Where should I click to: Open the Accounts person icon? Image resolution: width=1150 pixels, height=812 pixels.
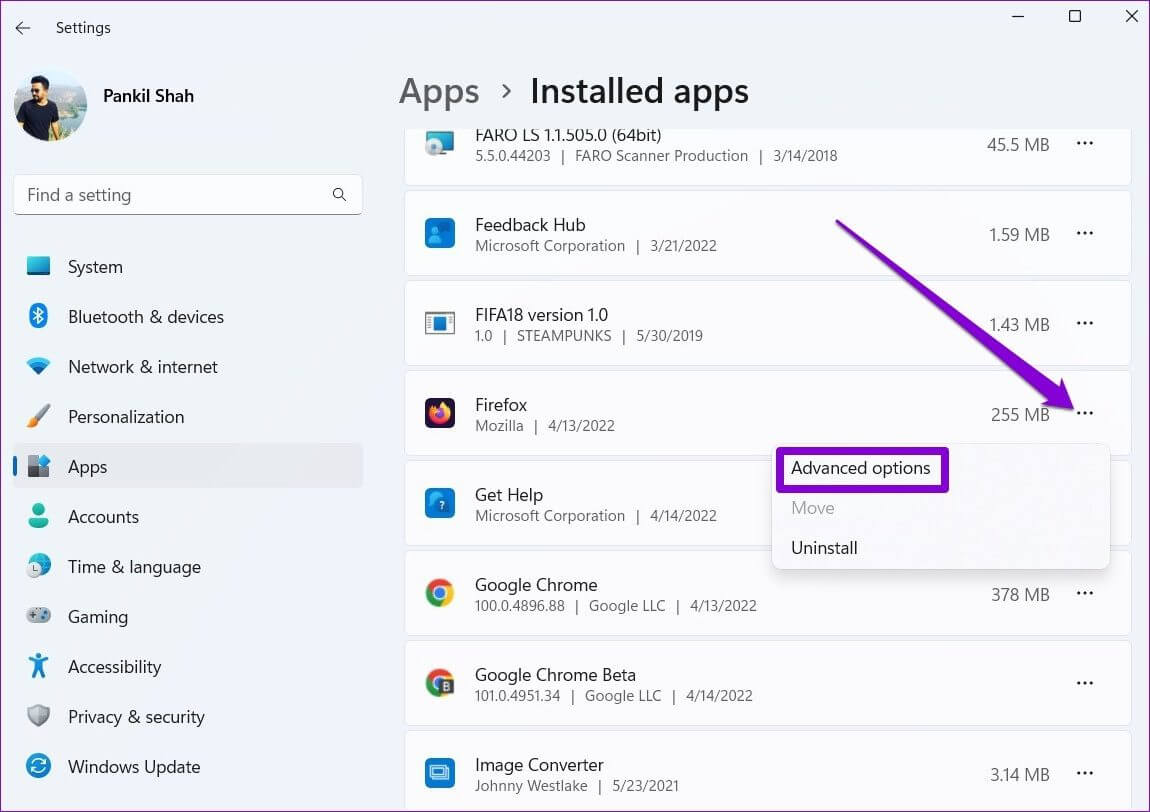(x=38, y=516)
